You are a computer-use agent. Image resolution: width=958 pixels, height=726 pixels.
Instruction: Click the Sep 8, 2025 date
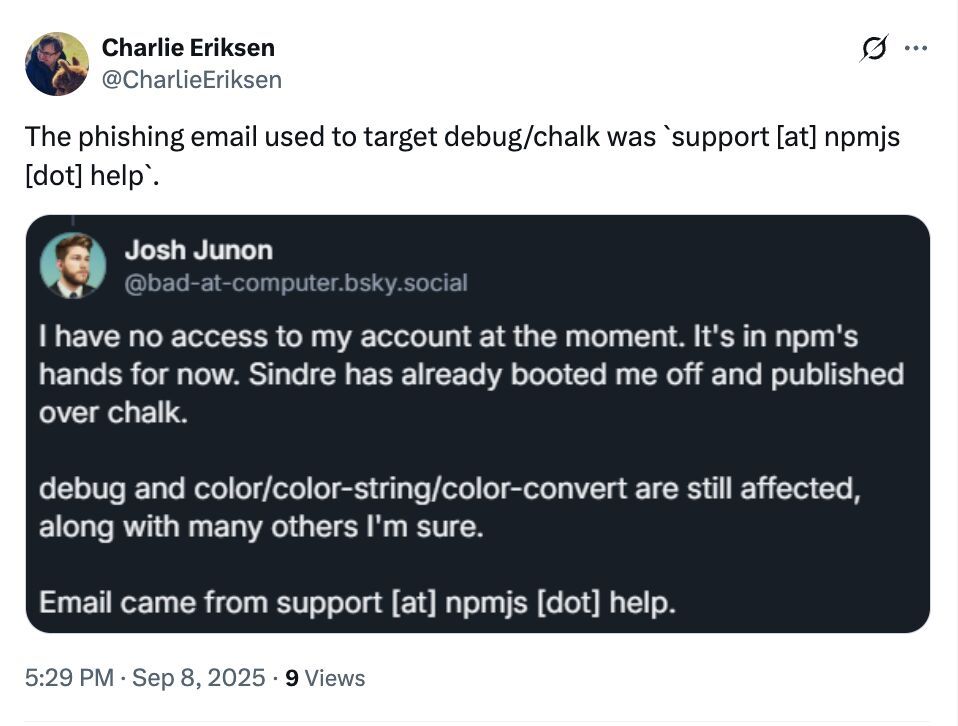(x=200, y=678)
